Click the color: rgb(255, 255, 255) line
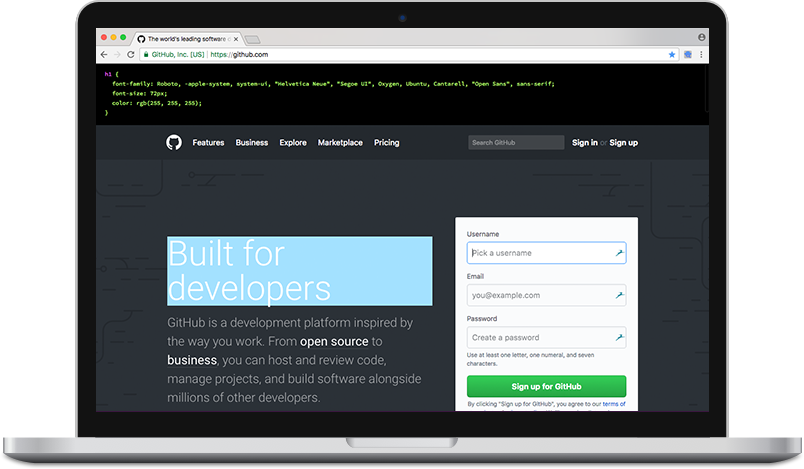 (x=157, y=103)
